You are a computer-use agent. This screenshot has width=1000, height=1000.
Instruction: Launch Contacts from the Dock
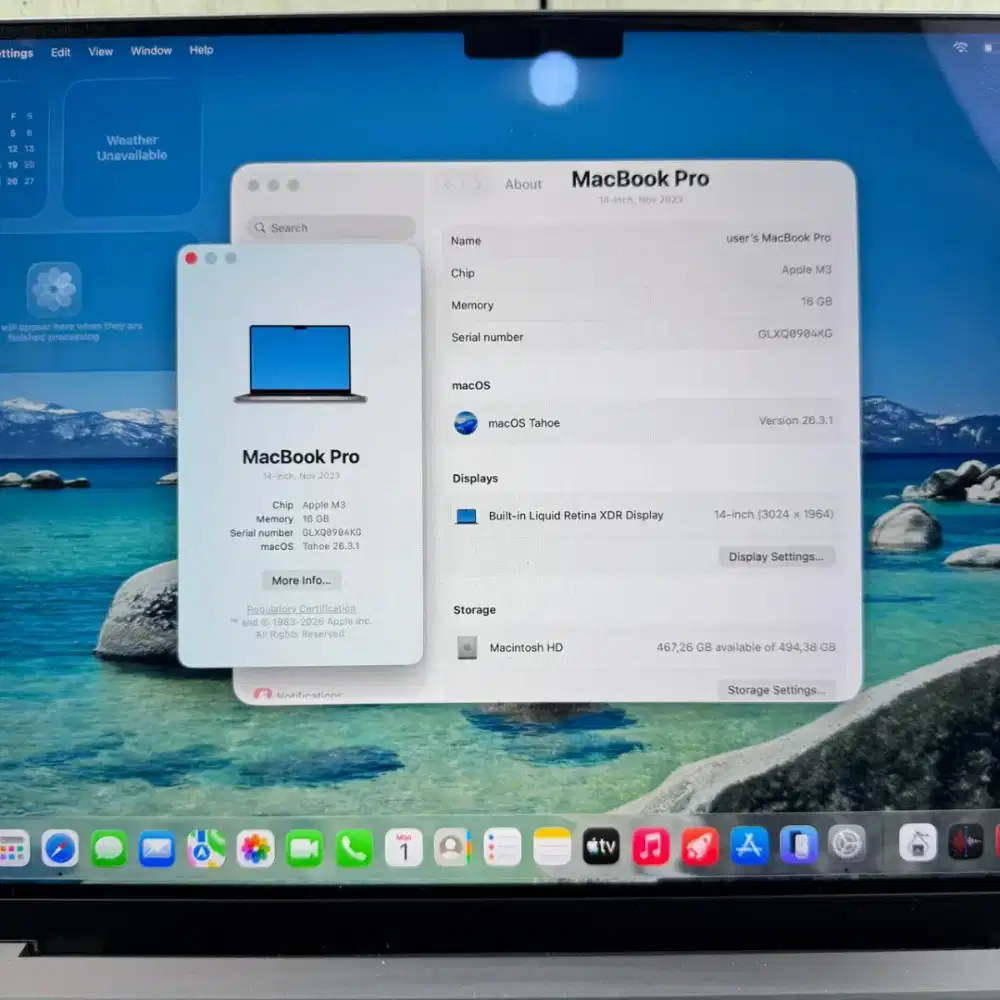pyautogui.click(x=453, y=848)
